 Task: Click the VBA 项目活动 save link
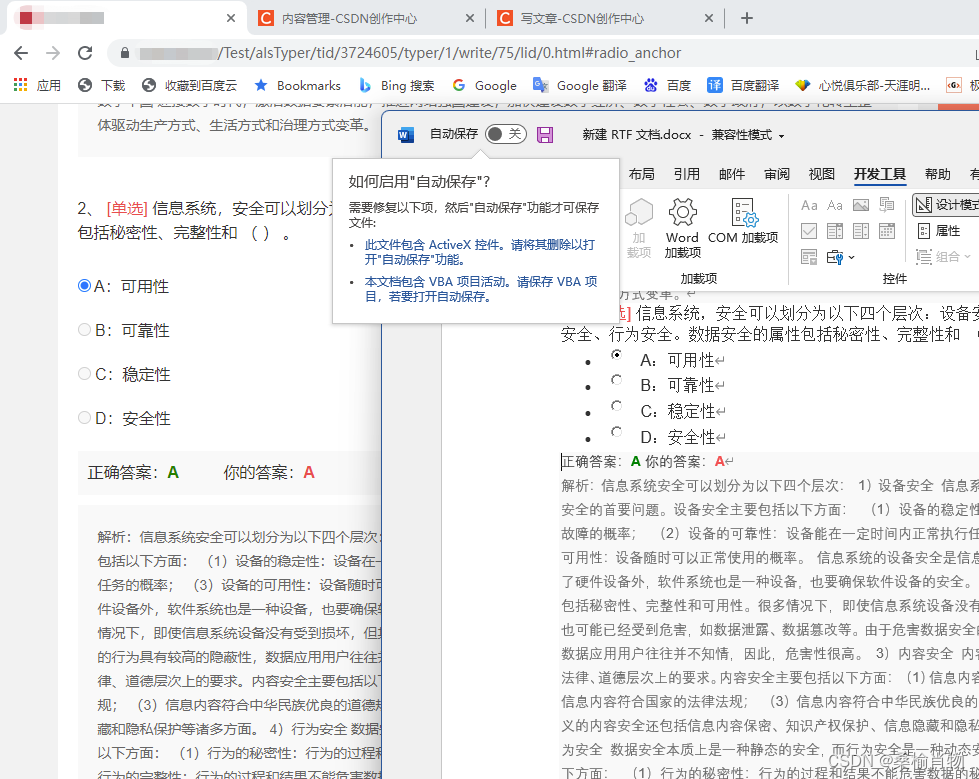click(x=481, y=288)
